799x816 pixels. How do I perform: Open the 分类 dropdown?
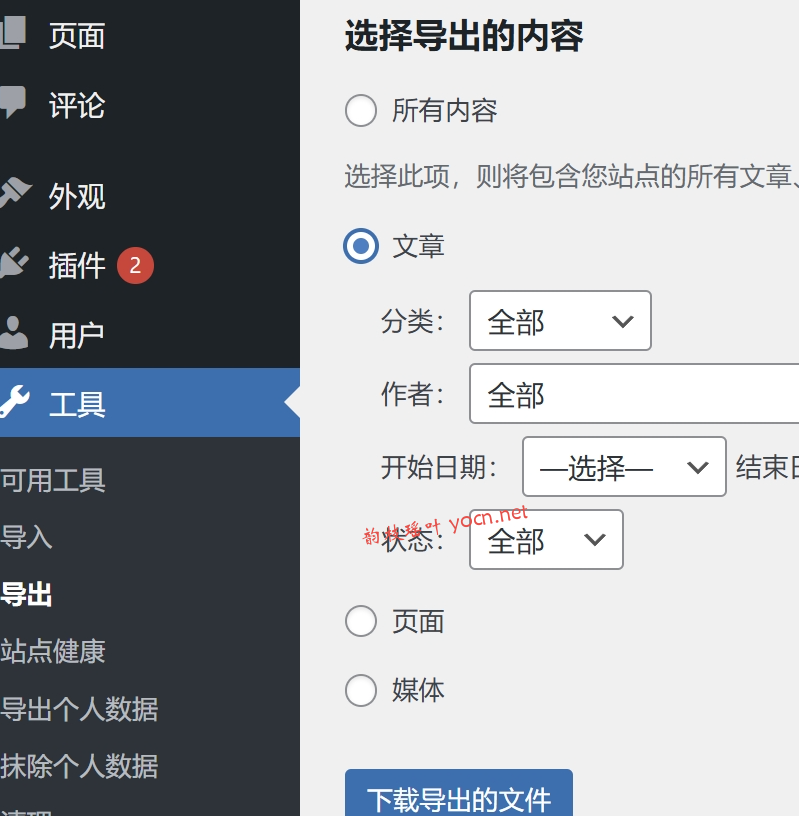[560, 321]
